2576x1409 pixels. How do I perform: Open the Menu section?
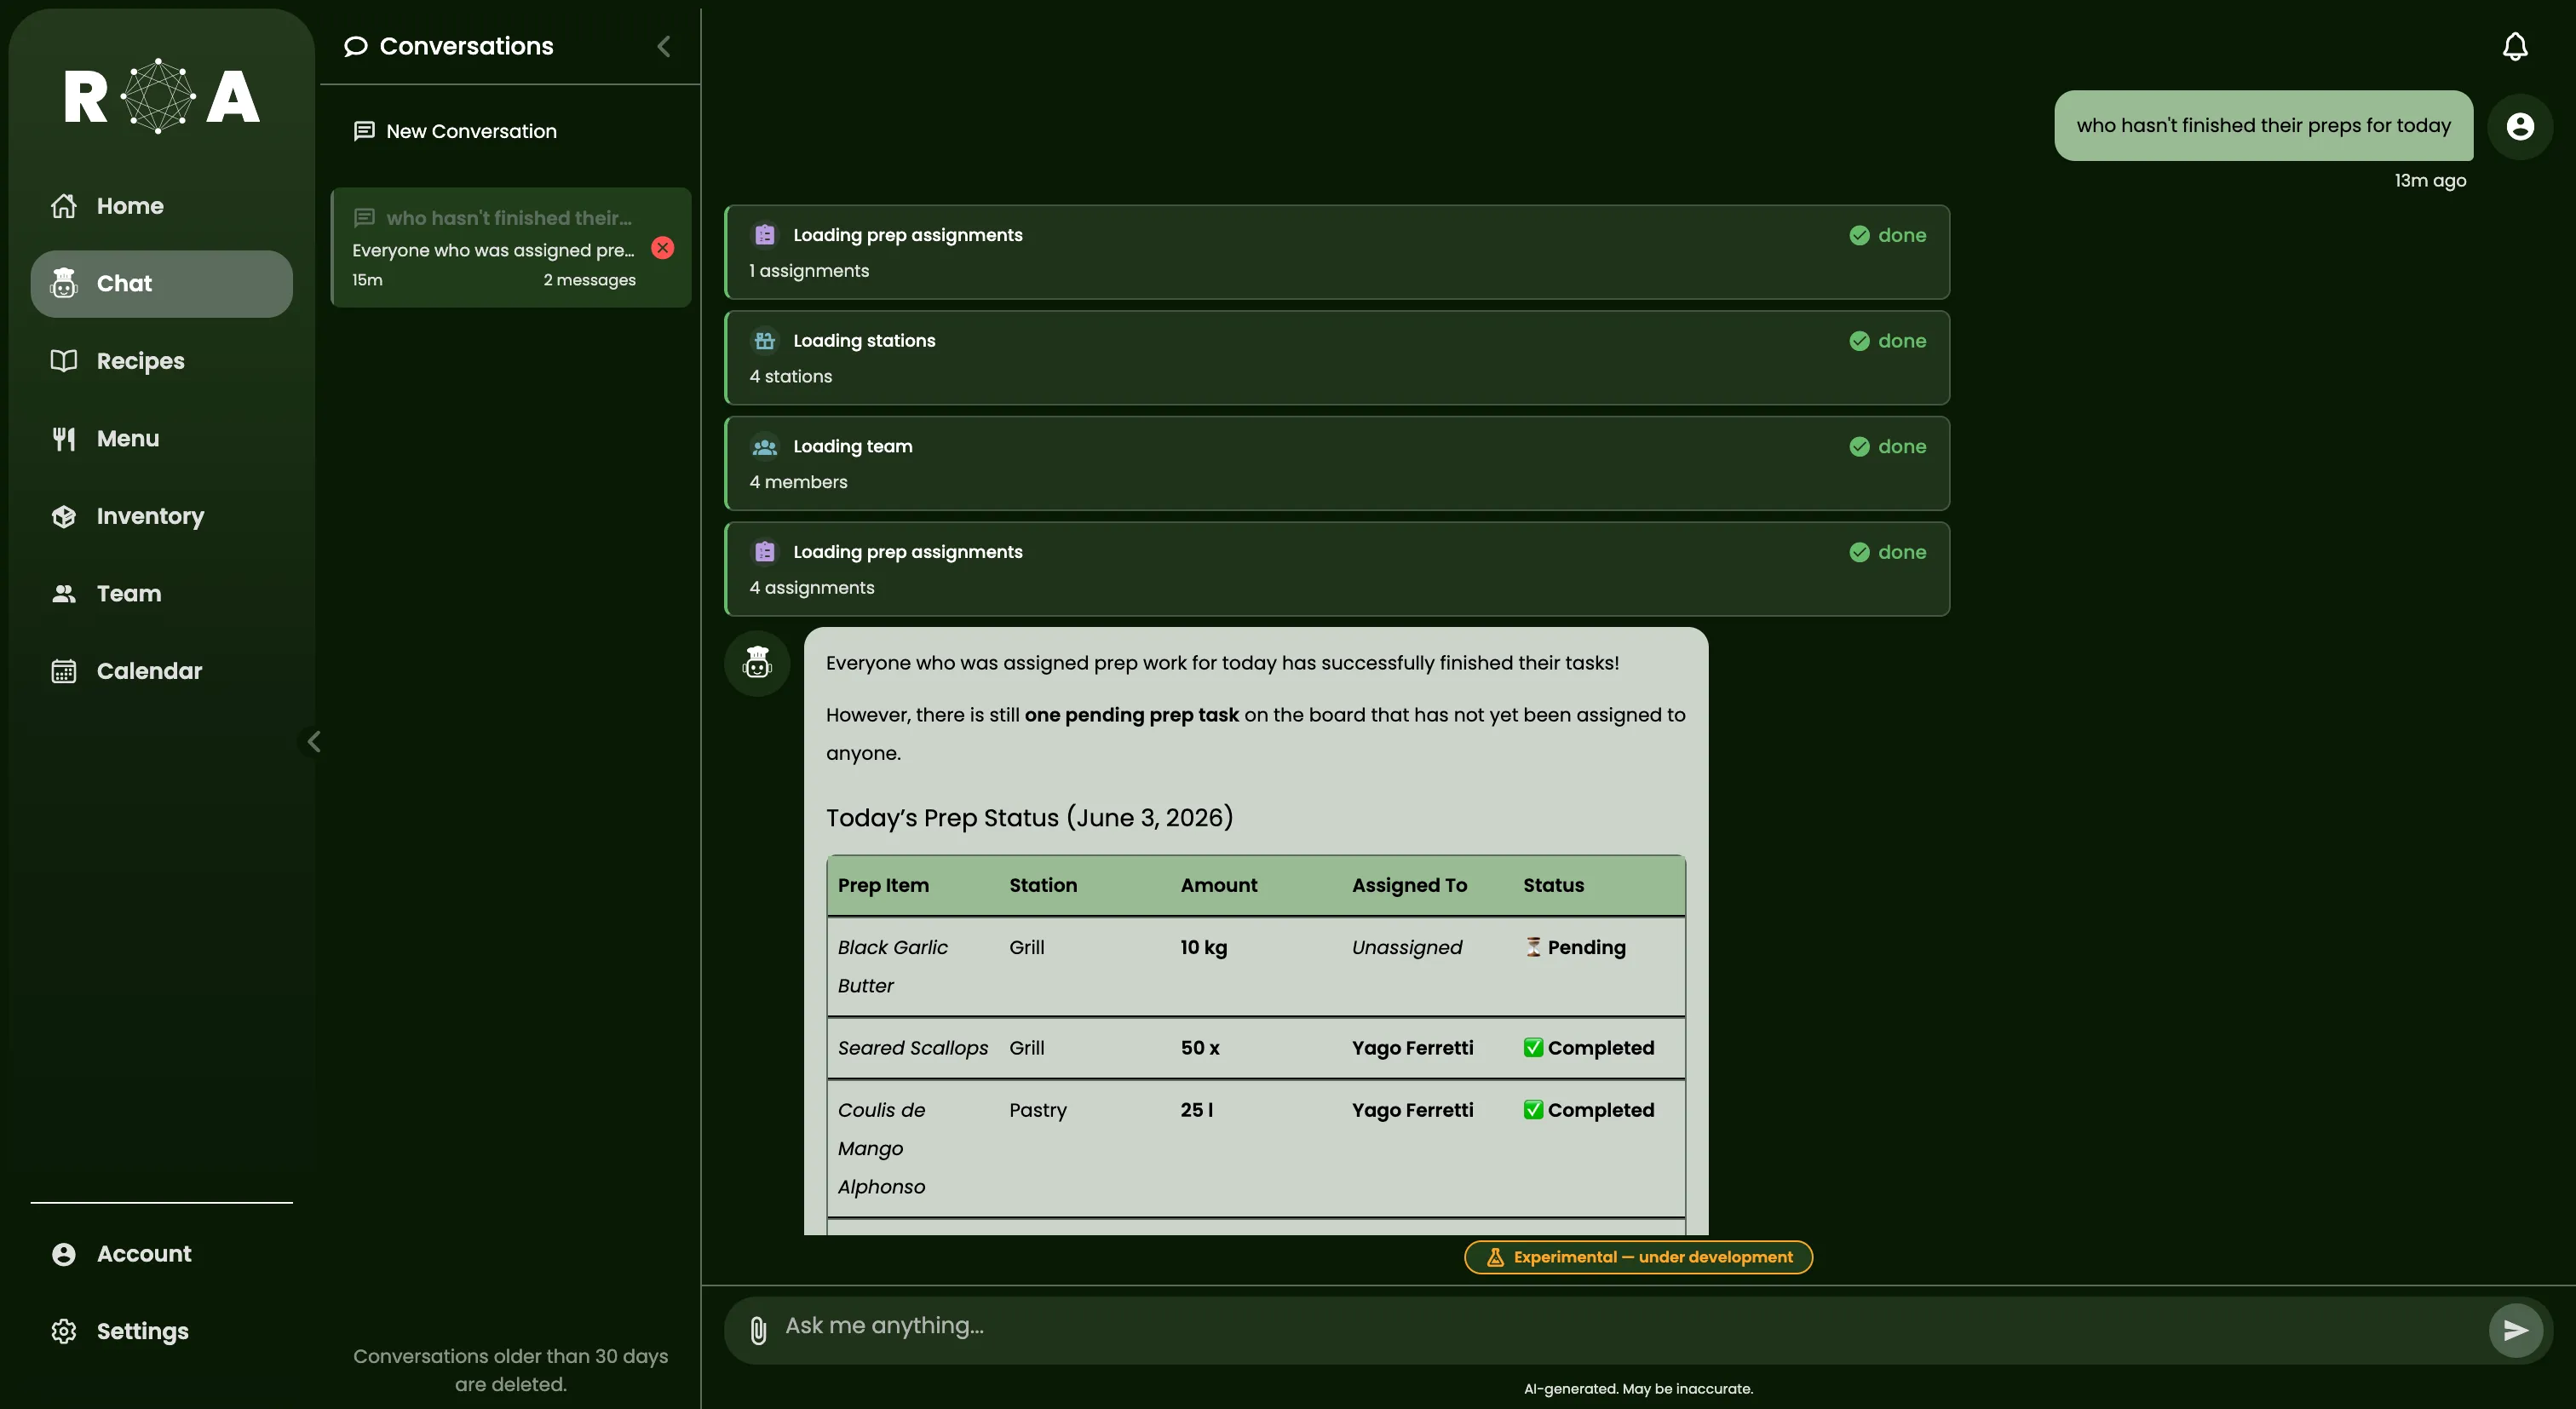coord(161,439)
